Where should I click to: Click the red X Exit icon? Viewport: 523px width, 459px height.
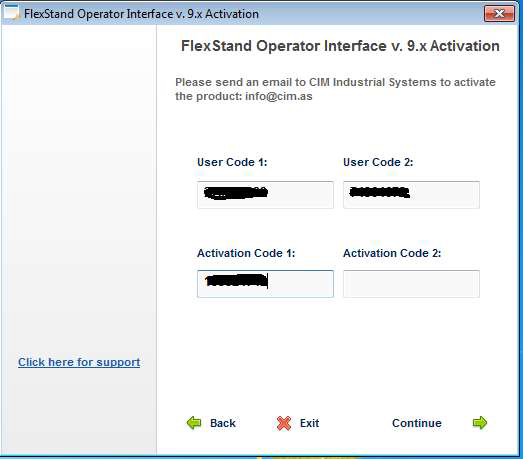click(x=284, y=423)
